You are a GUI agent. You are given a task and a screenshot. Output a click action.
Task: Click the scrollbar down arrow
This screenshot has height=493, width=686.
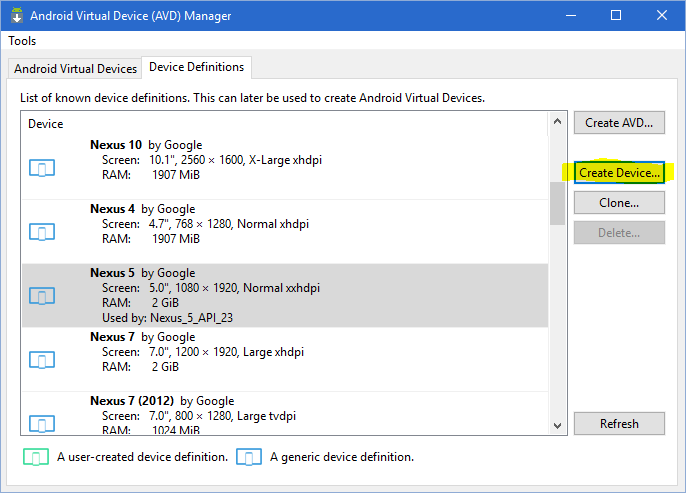tap(558, 425)
